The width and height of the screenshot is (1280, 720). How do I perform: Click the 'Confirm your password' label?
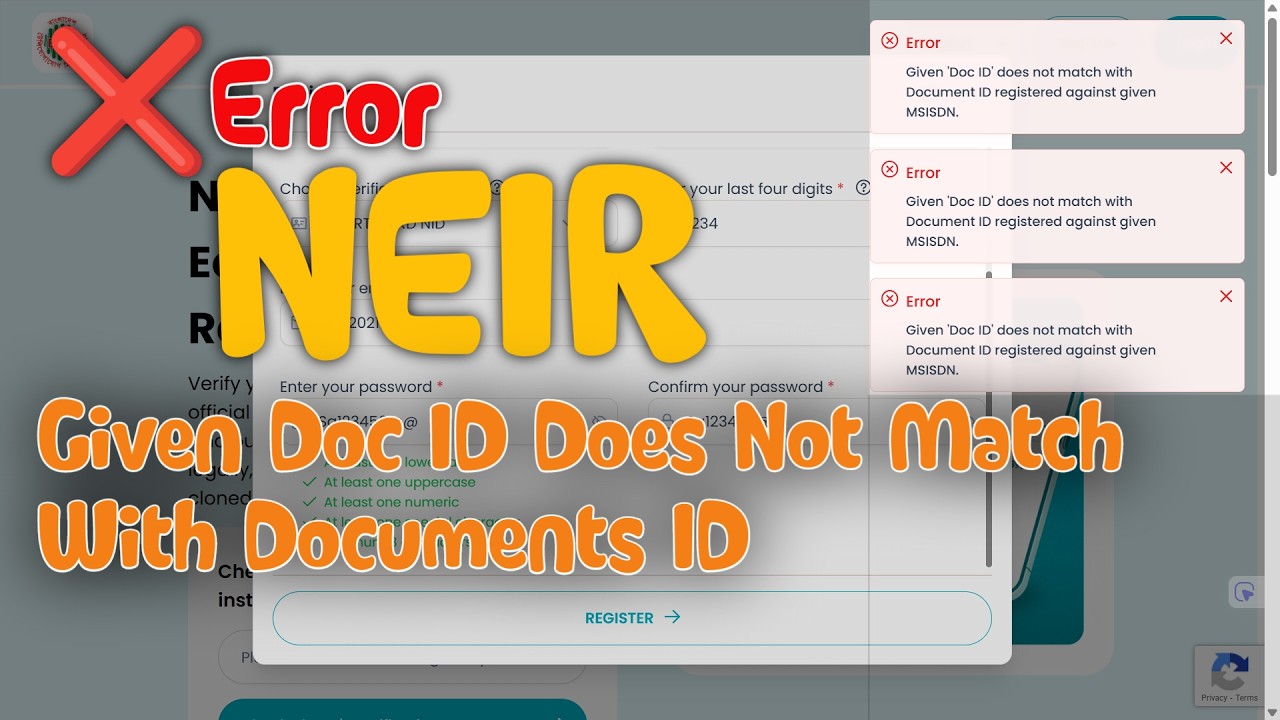(x=735, y=387)
